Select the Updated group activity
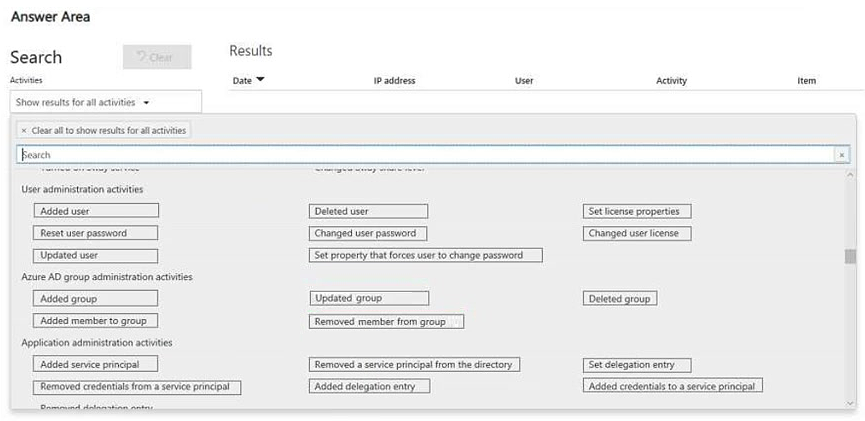 369,298
